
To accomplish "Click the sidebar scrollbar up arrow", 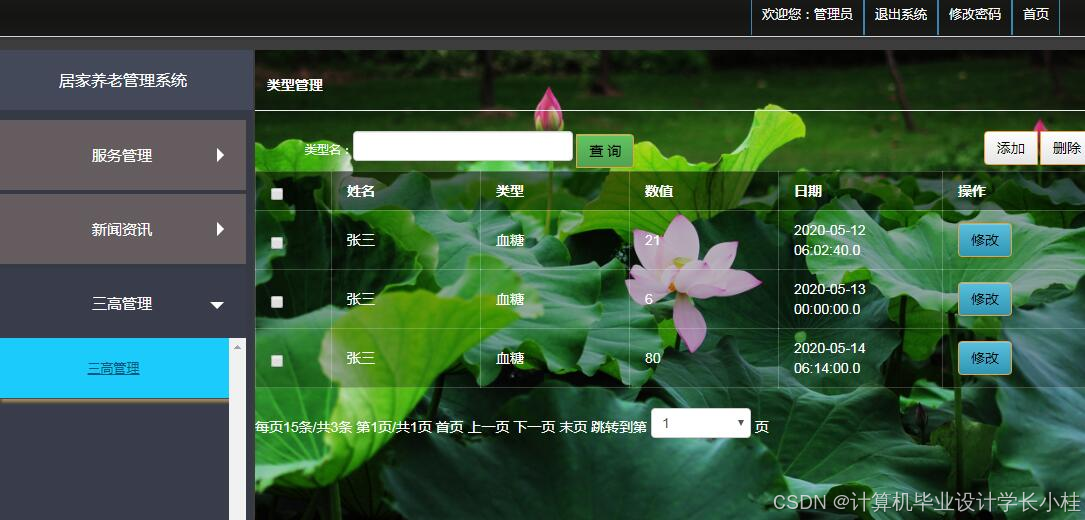I will click(237, 346).
